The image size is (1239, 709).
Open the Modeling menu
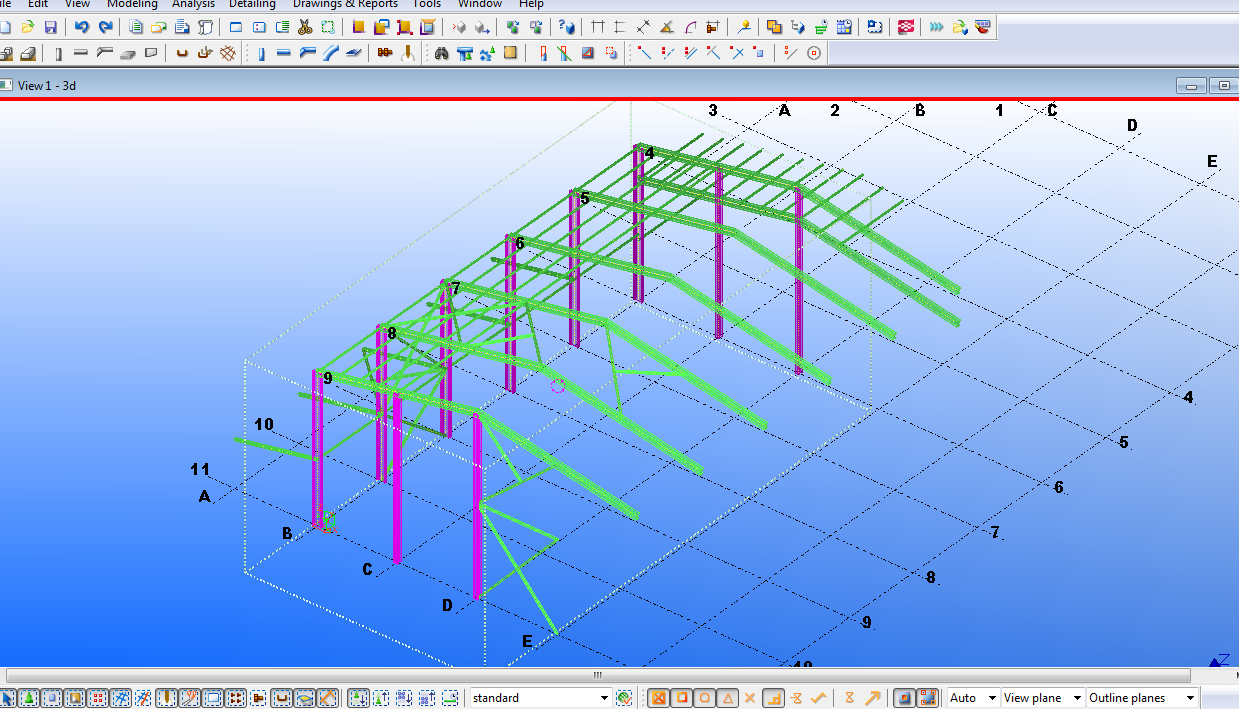(x=132, y=4)
